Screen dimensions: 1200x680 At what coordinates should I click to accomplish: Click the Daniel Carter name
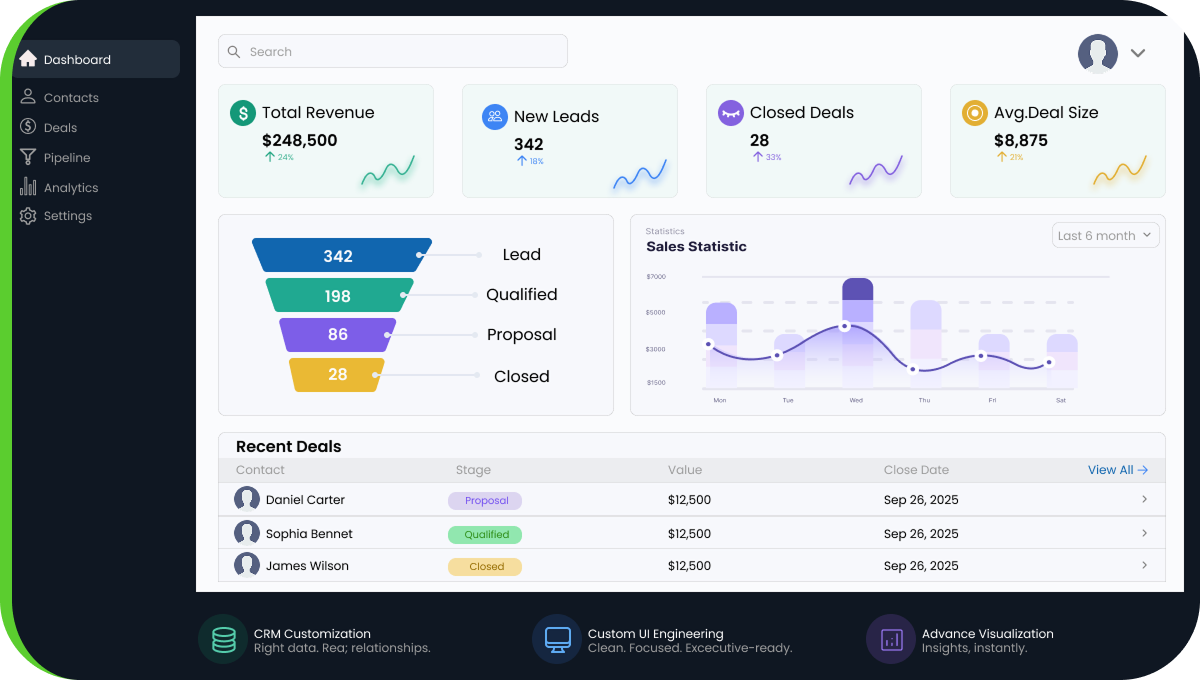305,500
